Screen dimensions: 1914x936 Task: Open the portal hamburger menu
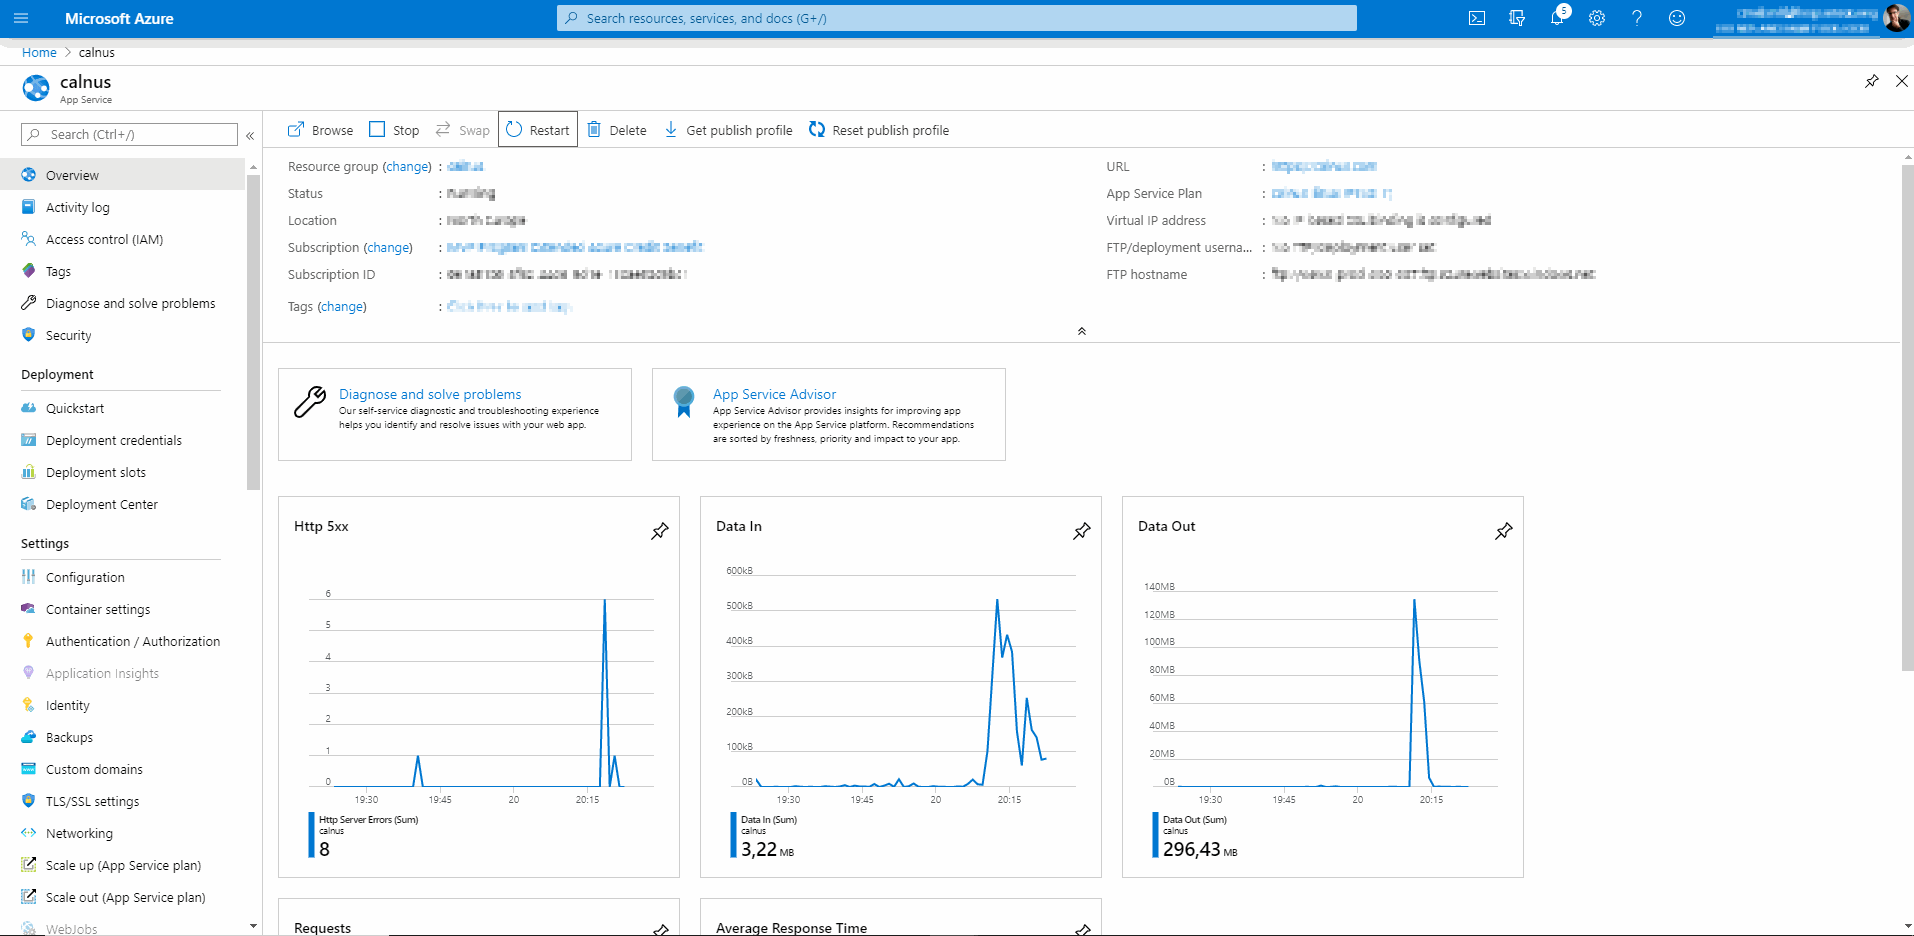21,18
